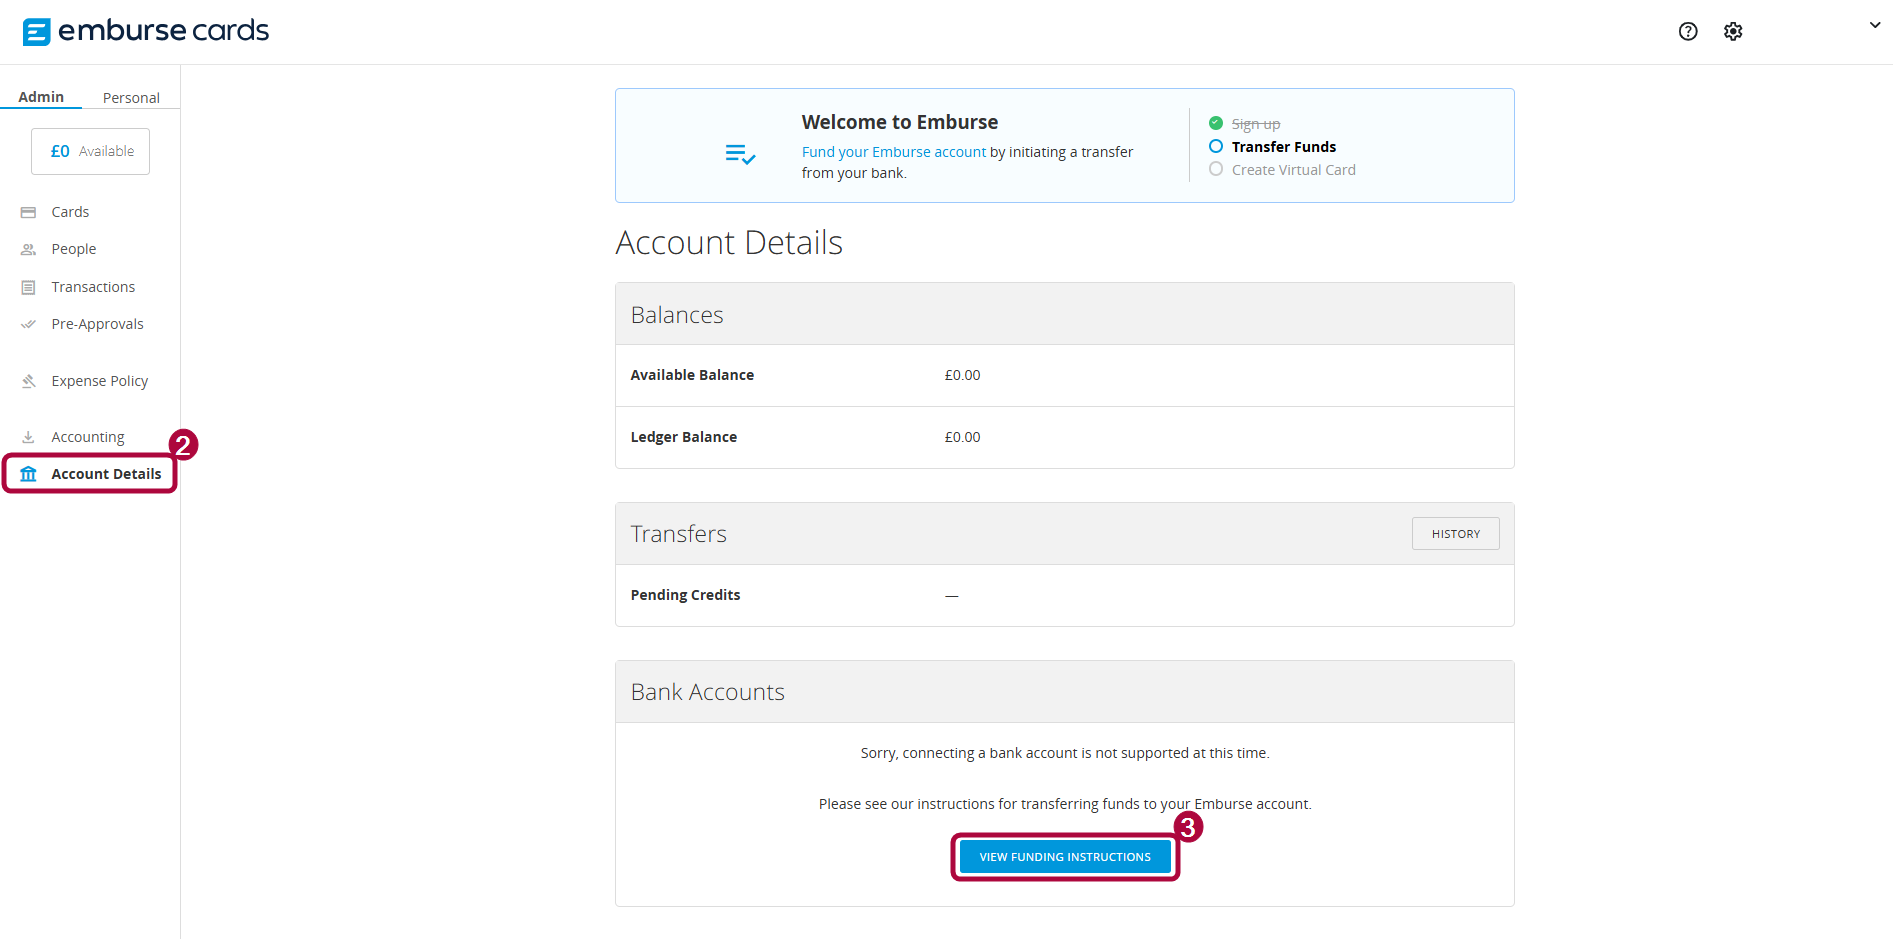Viewport: 1893px width, 939px height.
Task: Click the Sign up step label
Action: 1256,124
